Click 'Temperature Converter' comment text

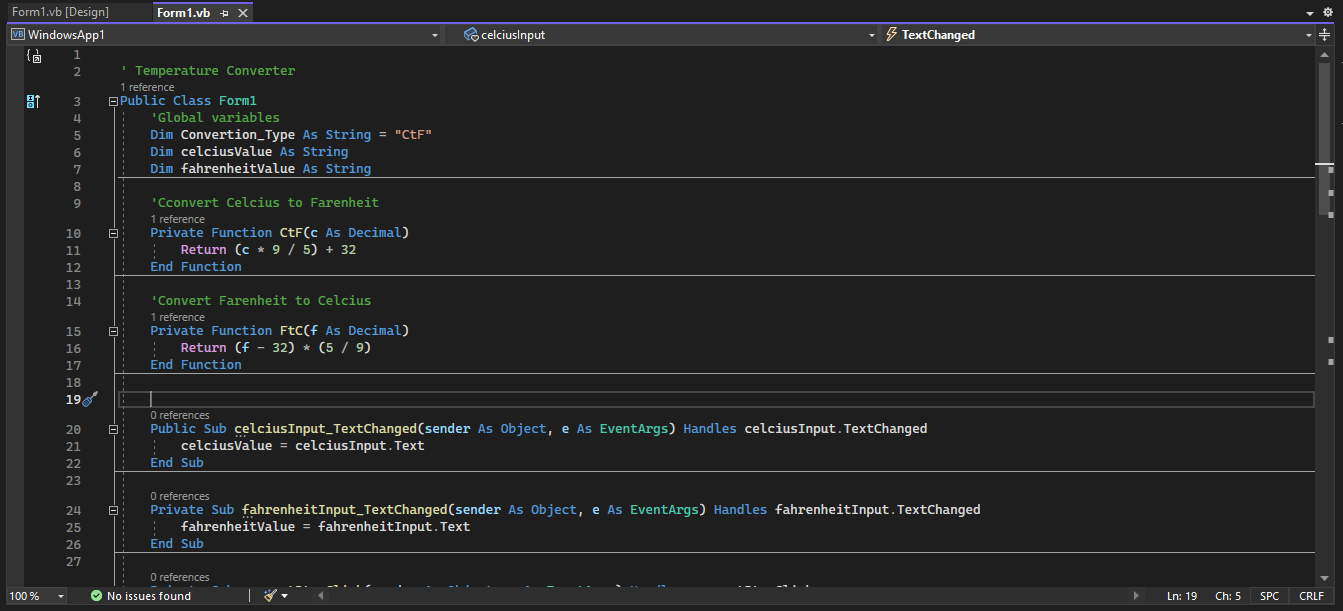(x=215, y=71)
